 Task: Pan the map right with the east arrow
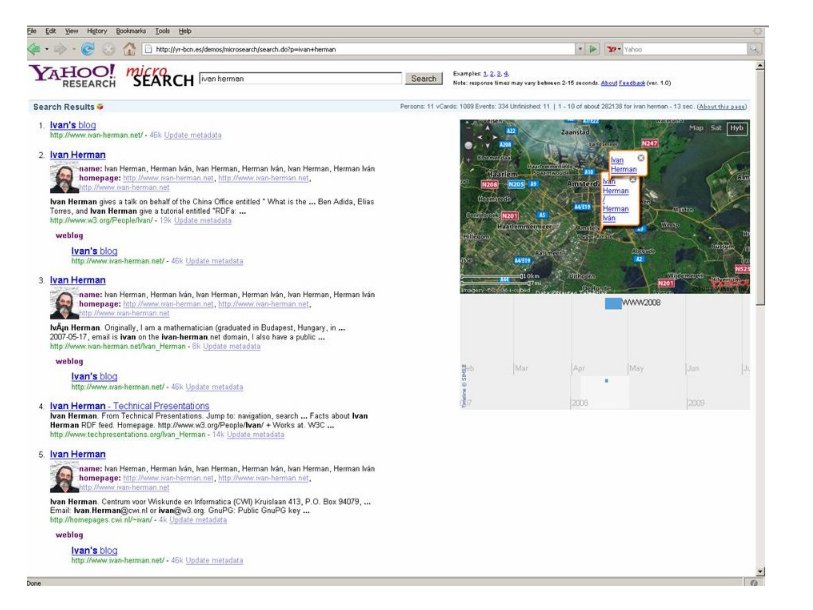coord(495,137)
